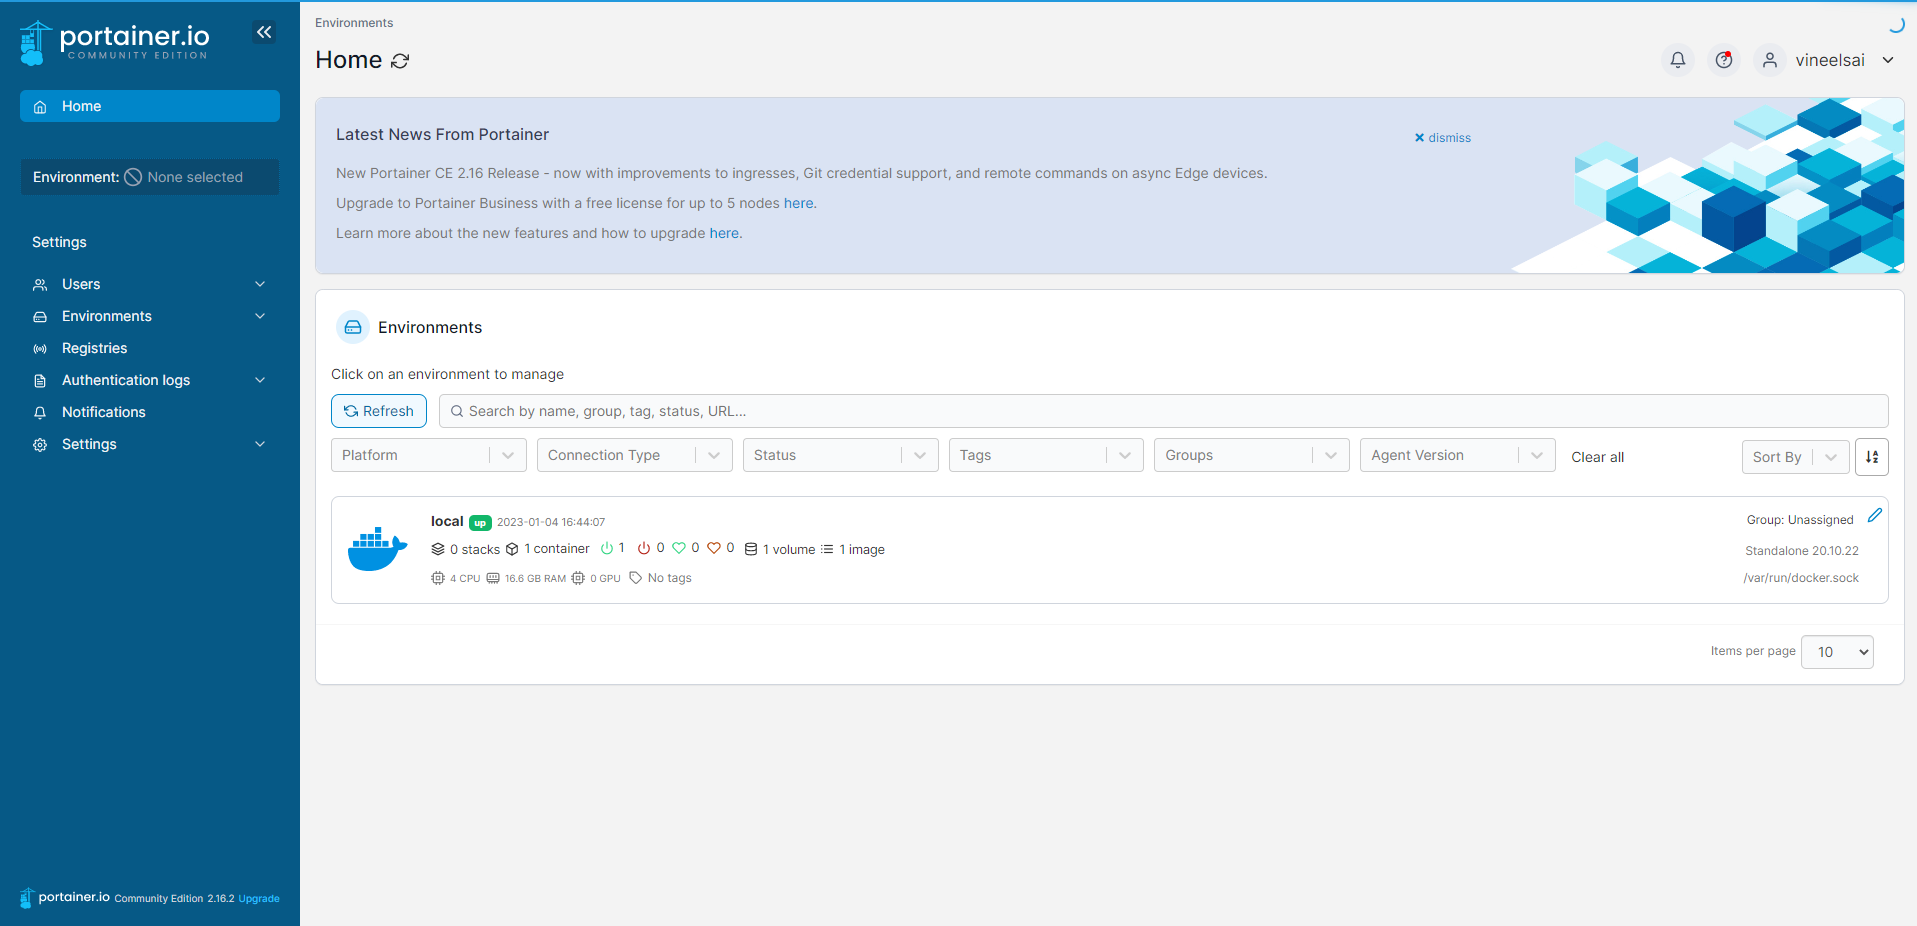The width and height of the screenshot is (1917, 926).
Task: Click the help/support icon near the username
Action: (x=1723, y=60)
